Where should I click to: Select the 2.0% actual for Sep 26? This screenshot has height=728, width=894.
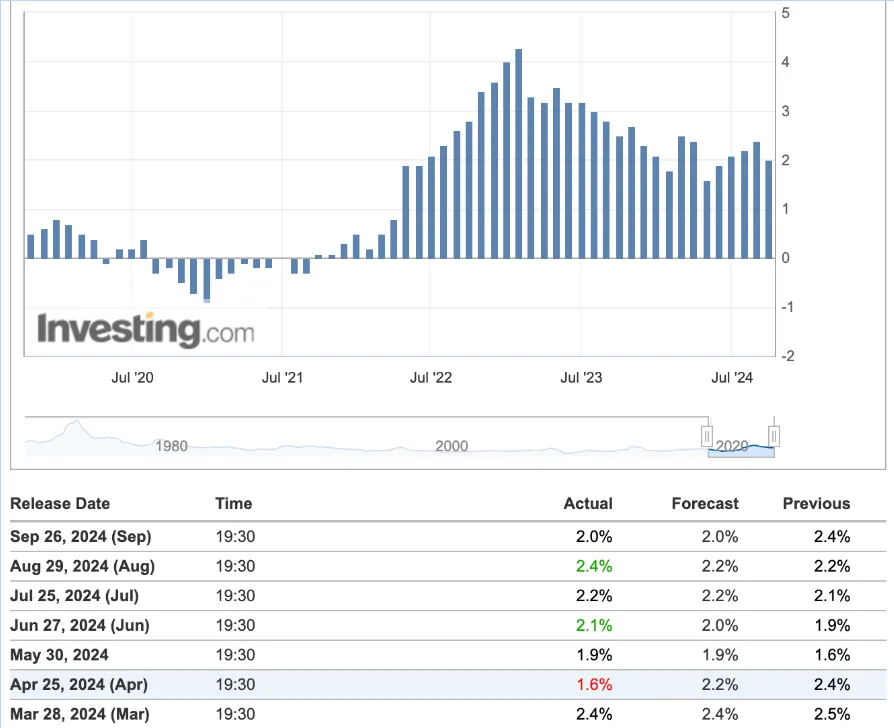coord(594,536)
